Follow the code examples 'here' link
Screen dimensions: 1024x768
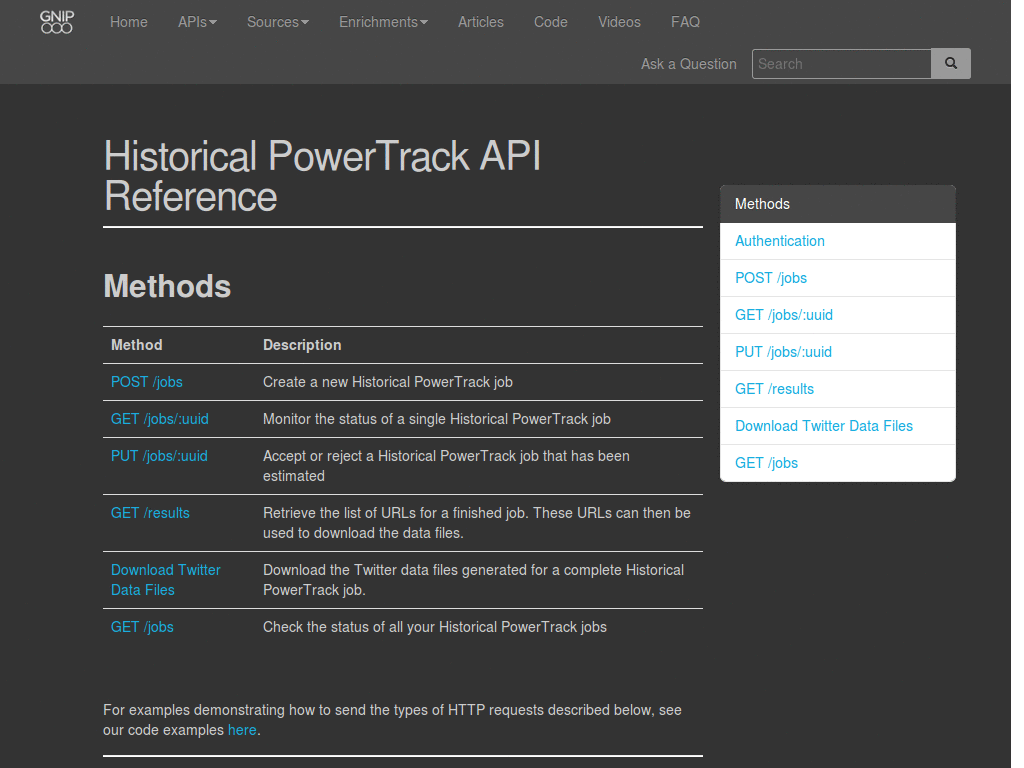242,730
